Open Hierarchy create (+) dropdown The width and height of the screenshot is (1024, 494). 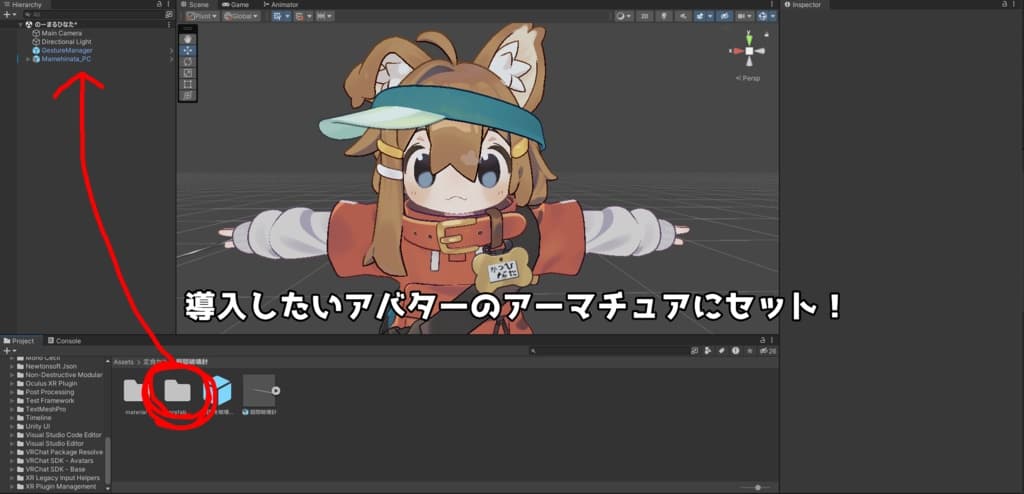click(x=8, y=14)
